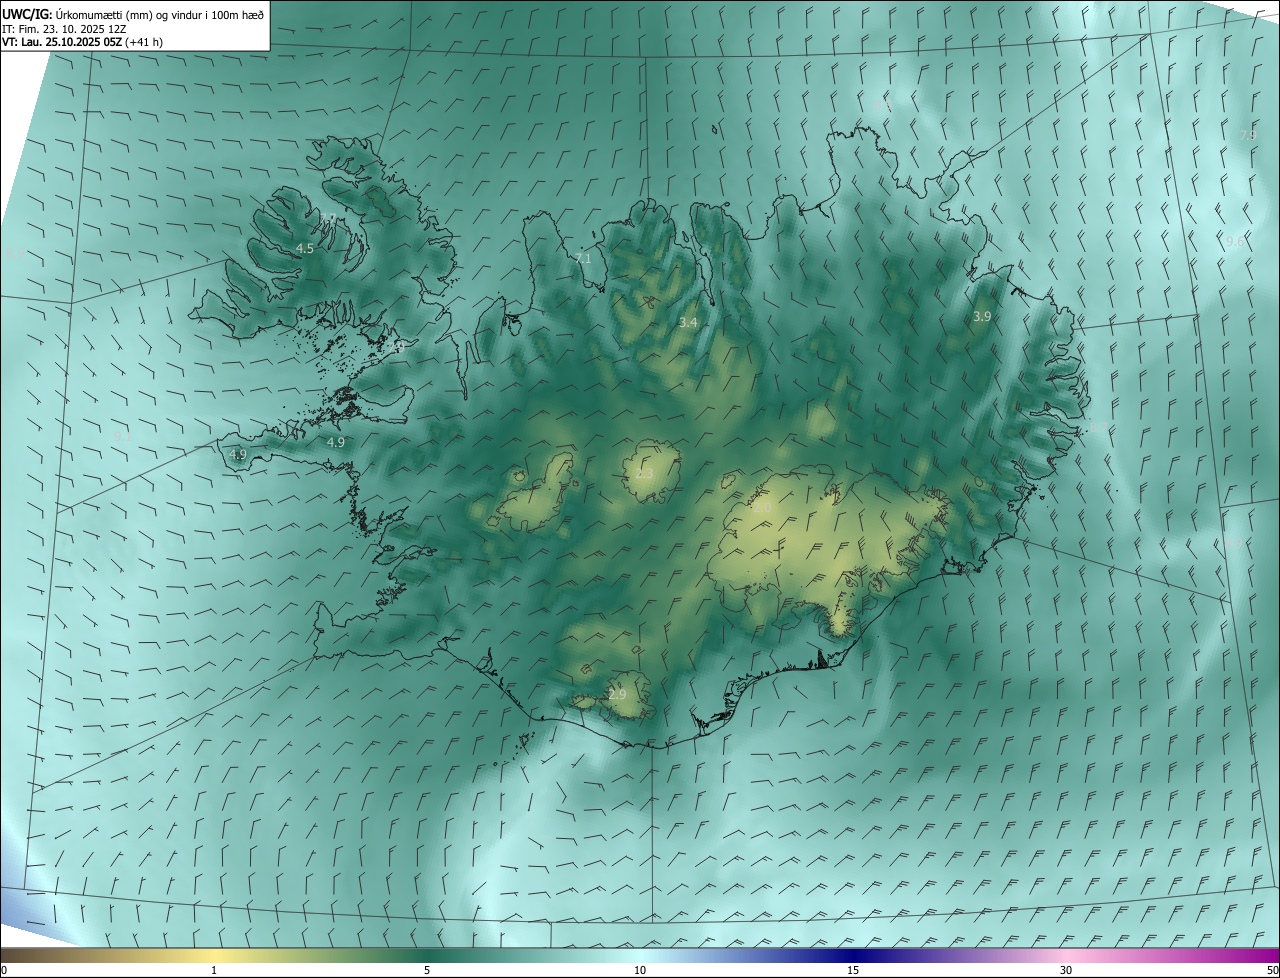Viewport: 1280px width, 978px height.
Task: Click the "30" label on the color scale
Action: click(1066, 970)
